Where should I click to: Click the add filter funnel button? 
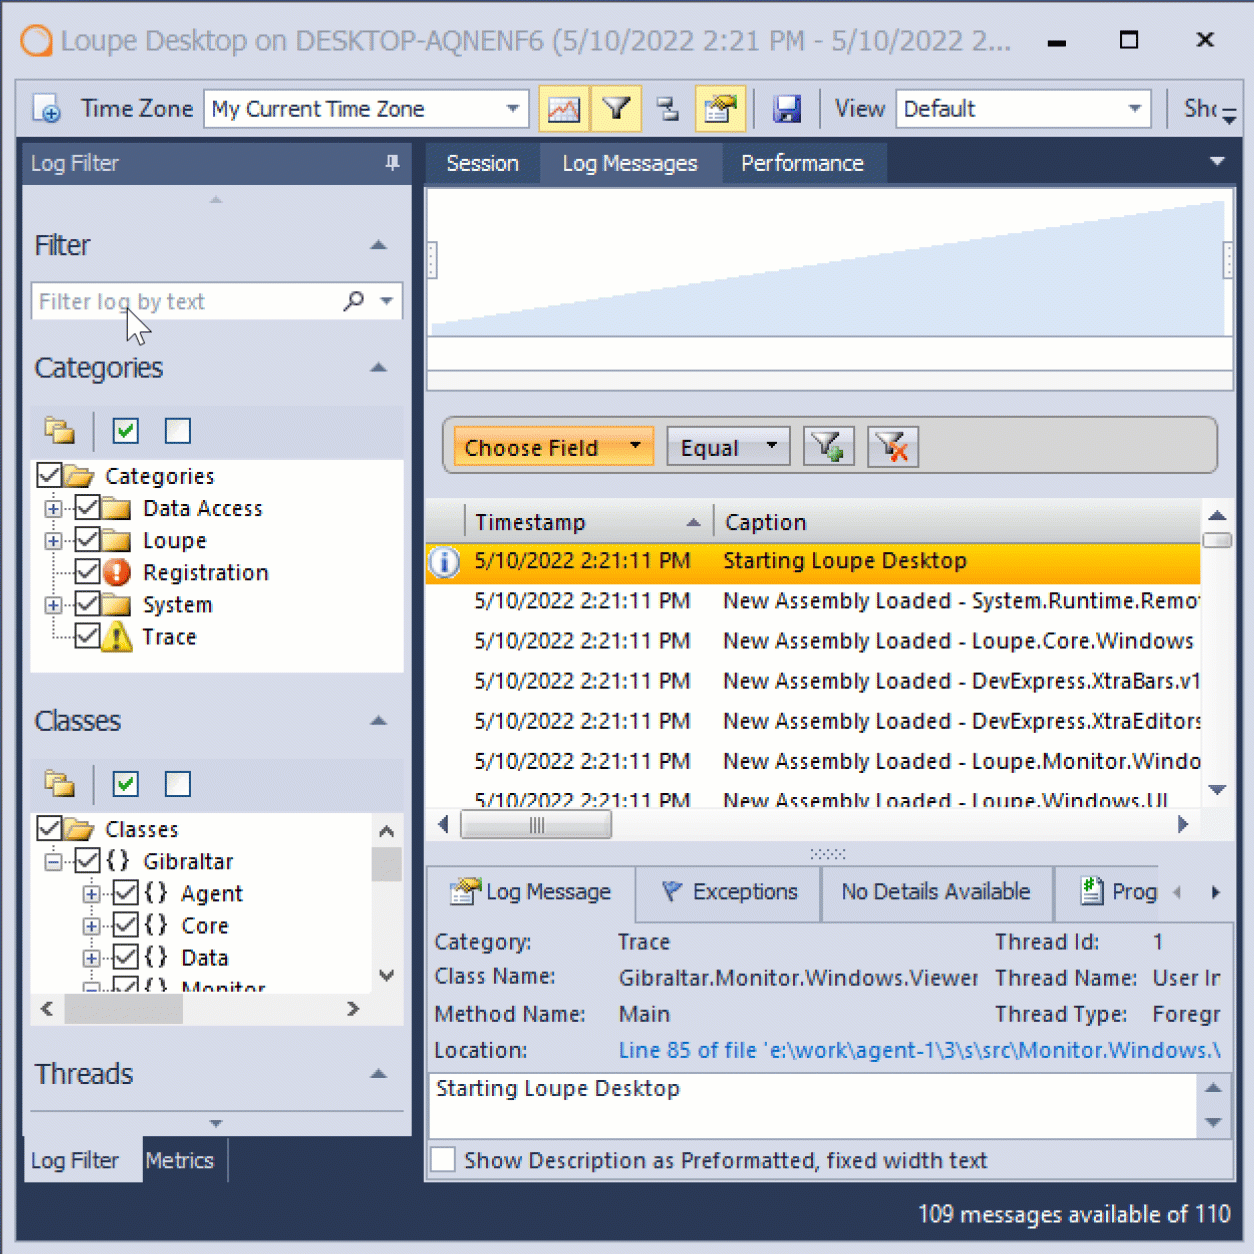(829, 447)
